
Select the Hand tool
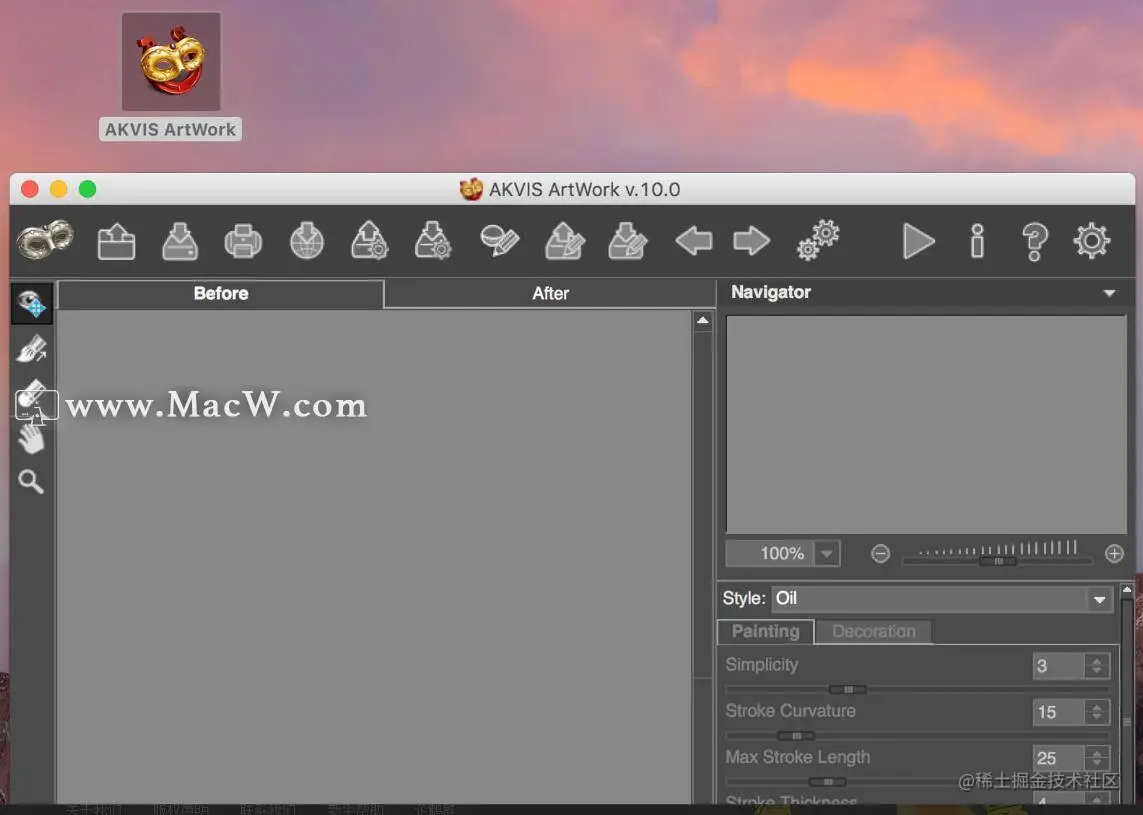pyautogui.click(x=32, y=439)
